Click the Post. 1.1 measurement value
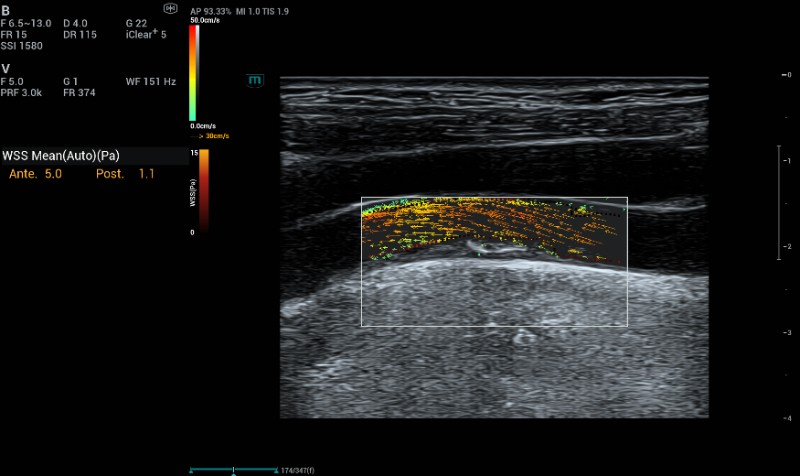800x476 pixels. 126,174
